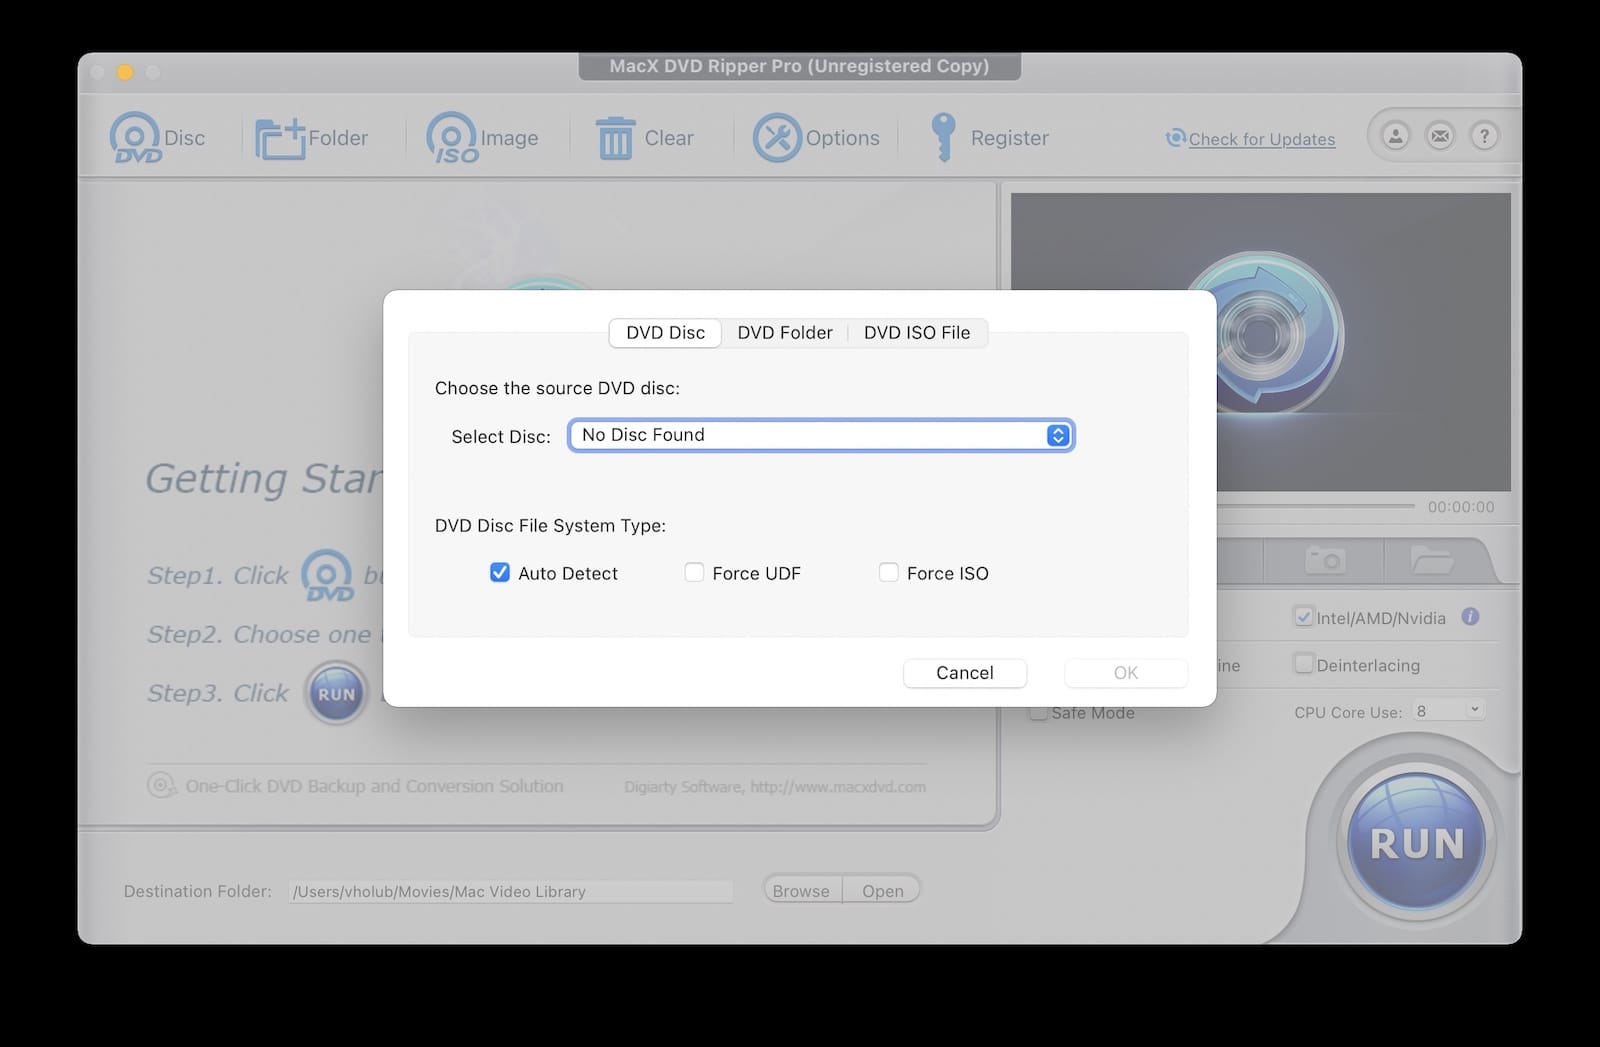Click the Cancel button
This screenshot has width=1600, height=1047.
[x=965, y=673]
